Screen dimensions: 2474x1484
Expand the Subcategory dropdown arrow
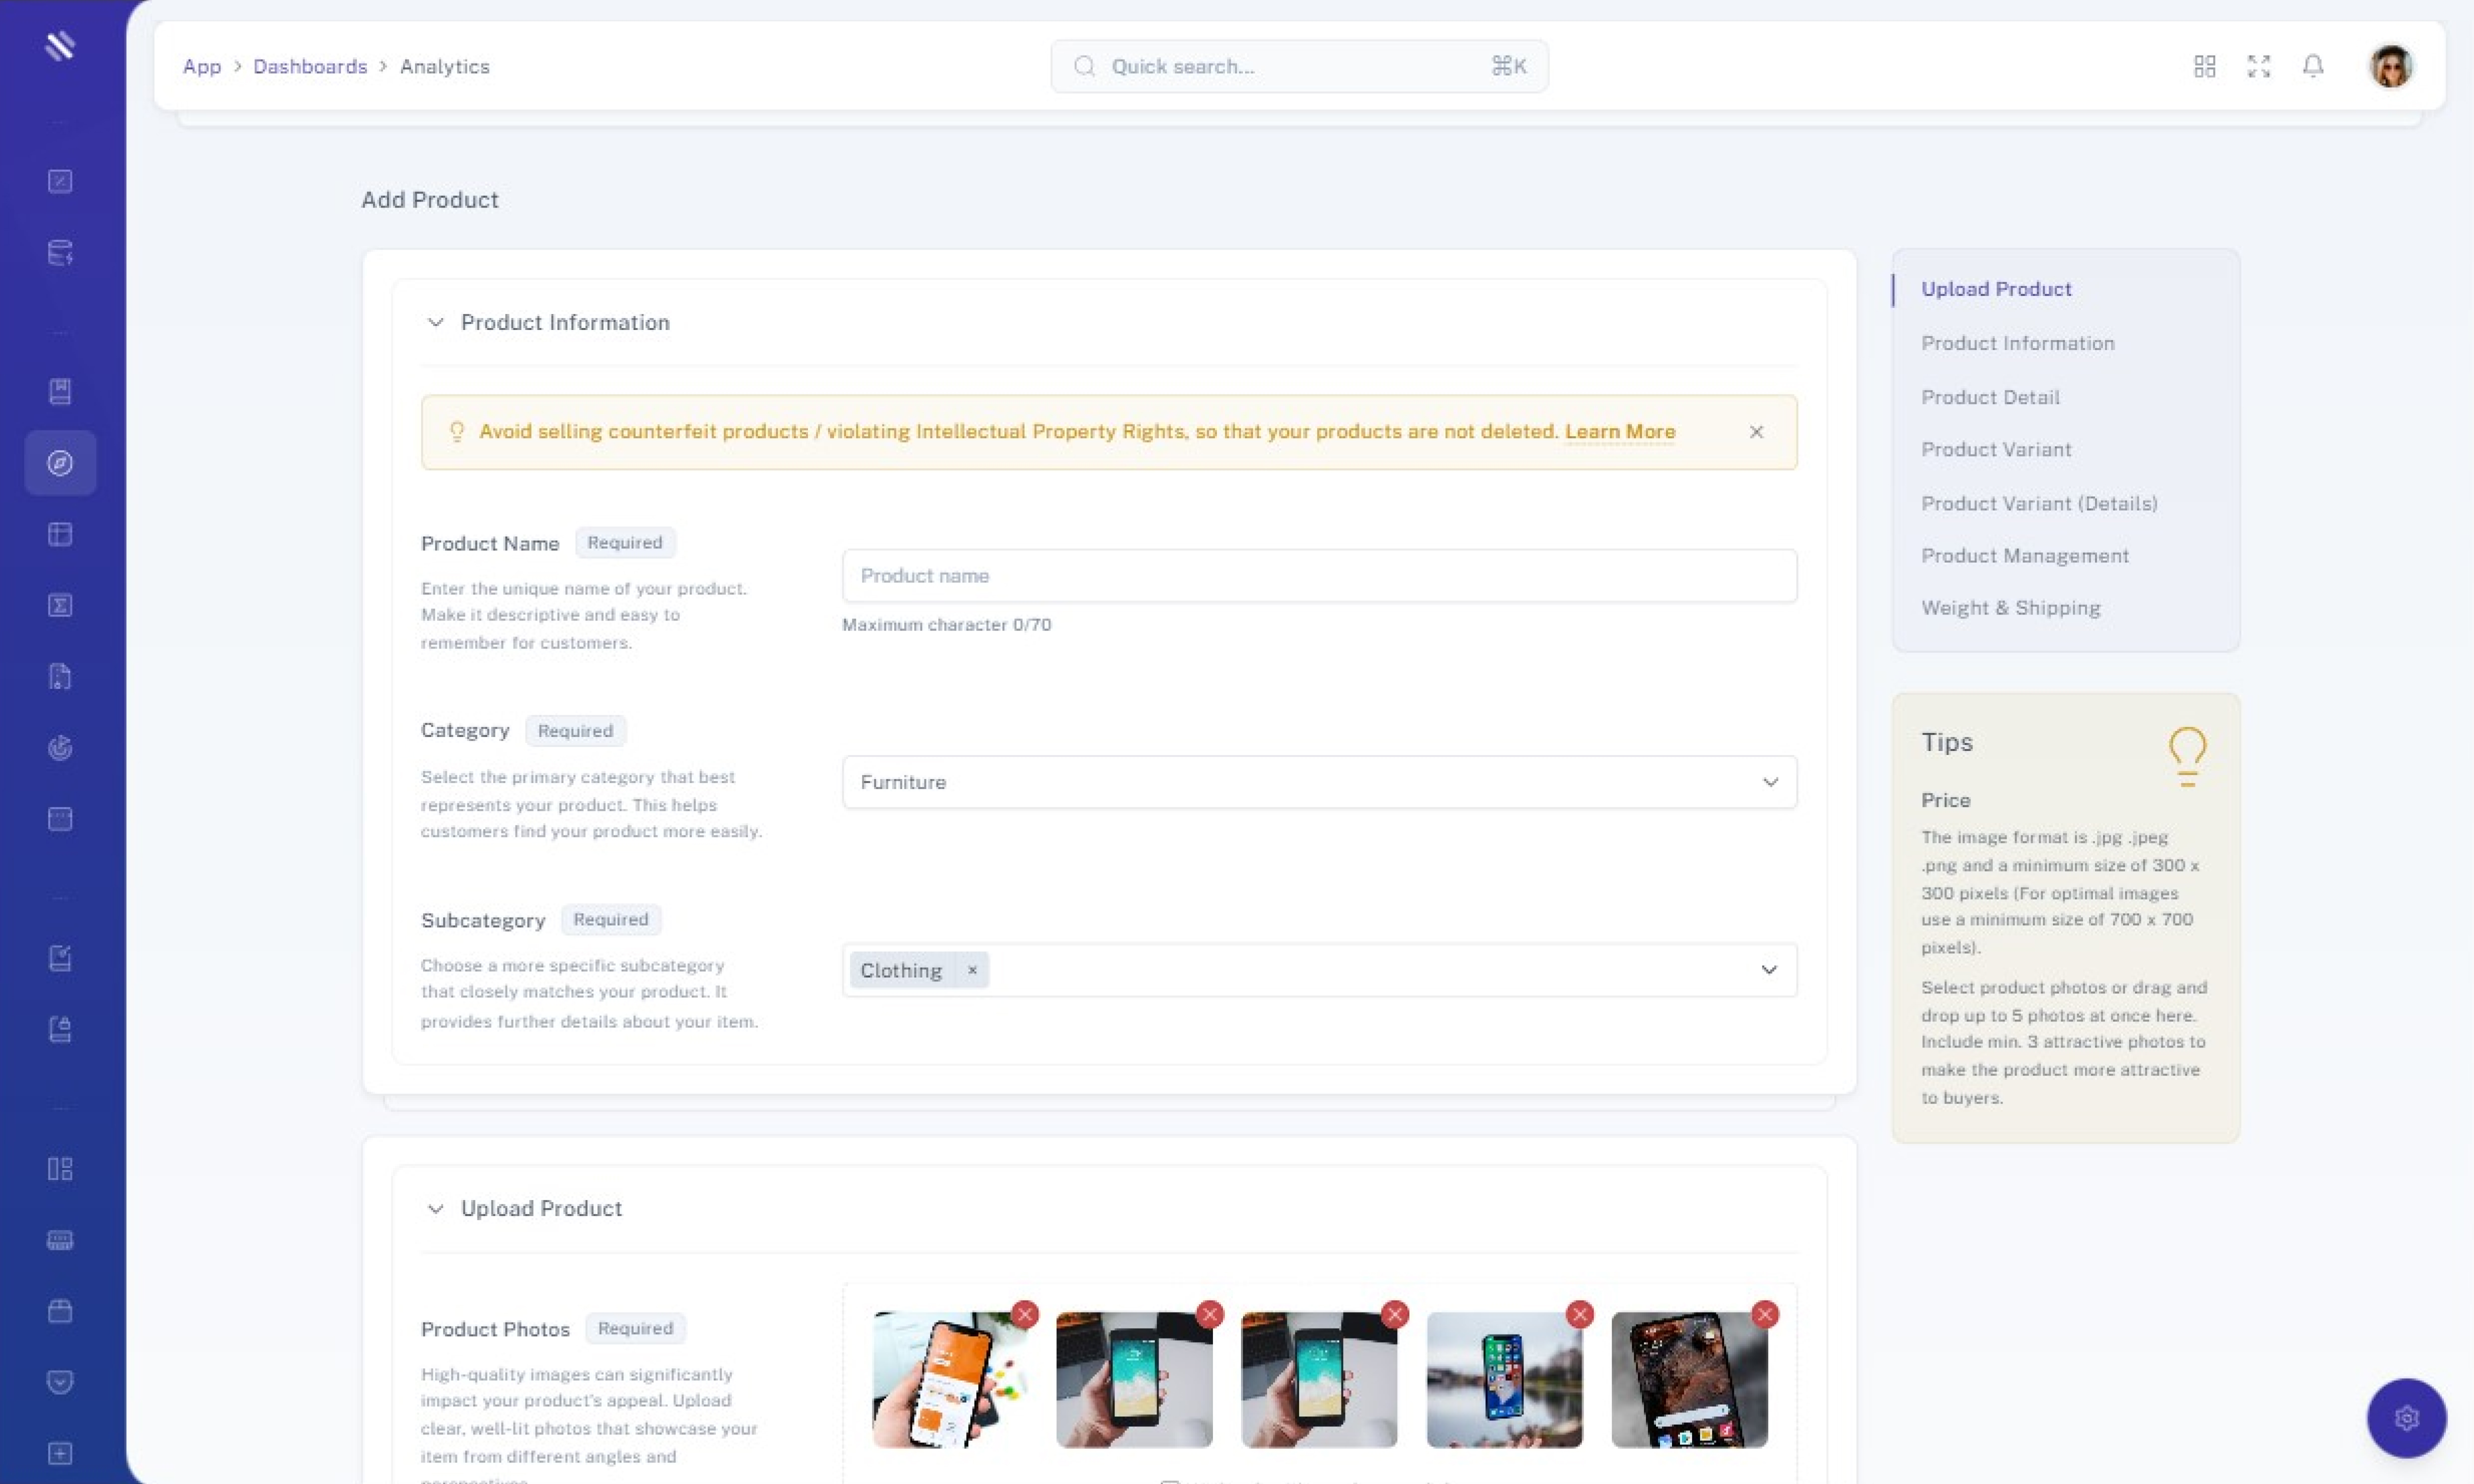[x=1768, y=970]
